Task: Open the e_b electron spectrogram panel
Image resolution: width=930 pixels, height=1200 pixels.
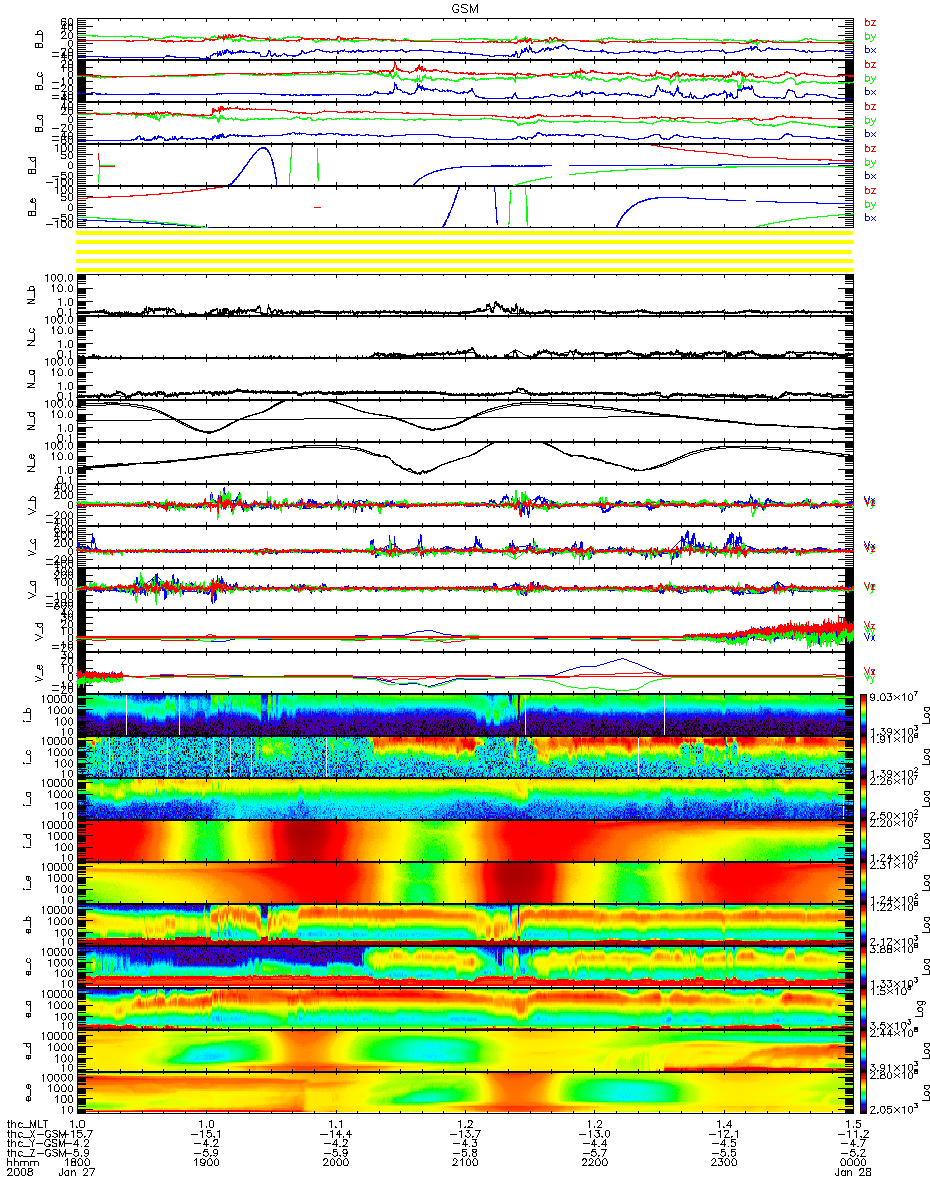Action: [x=465, y=925]
